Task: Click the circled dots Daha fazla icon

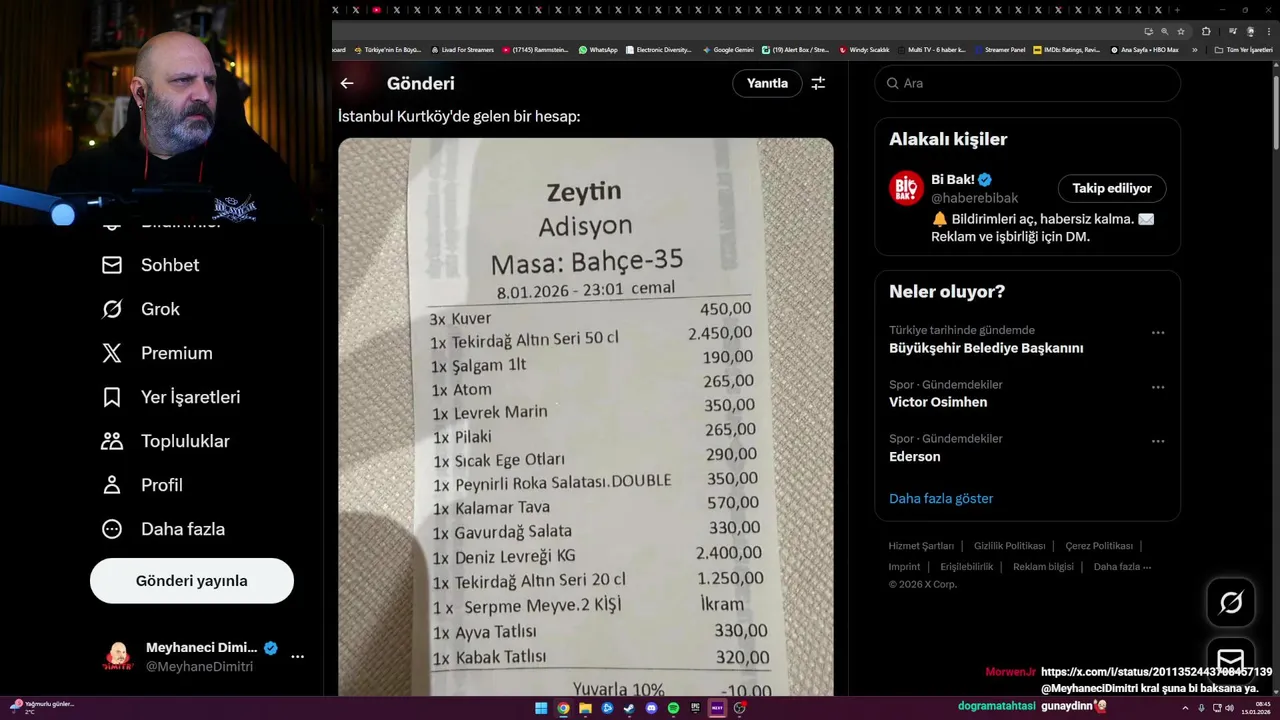Action: point(112,529)
